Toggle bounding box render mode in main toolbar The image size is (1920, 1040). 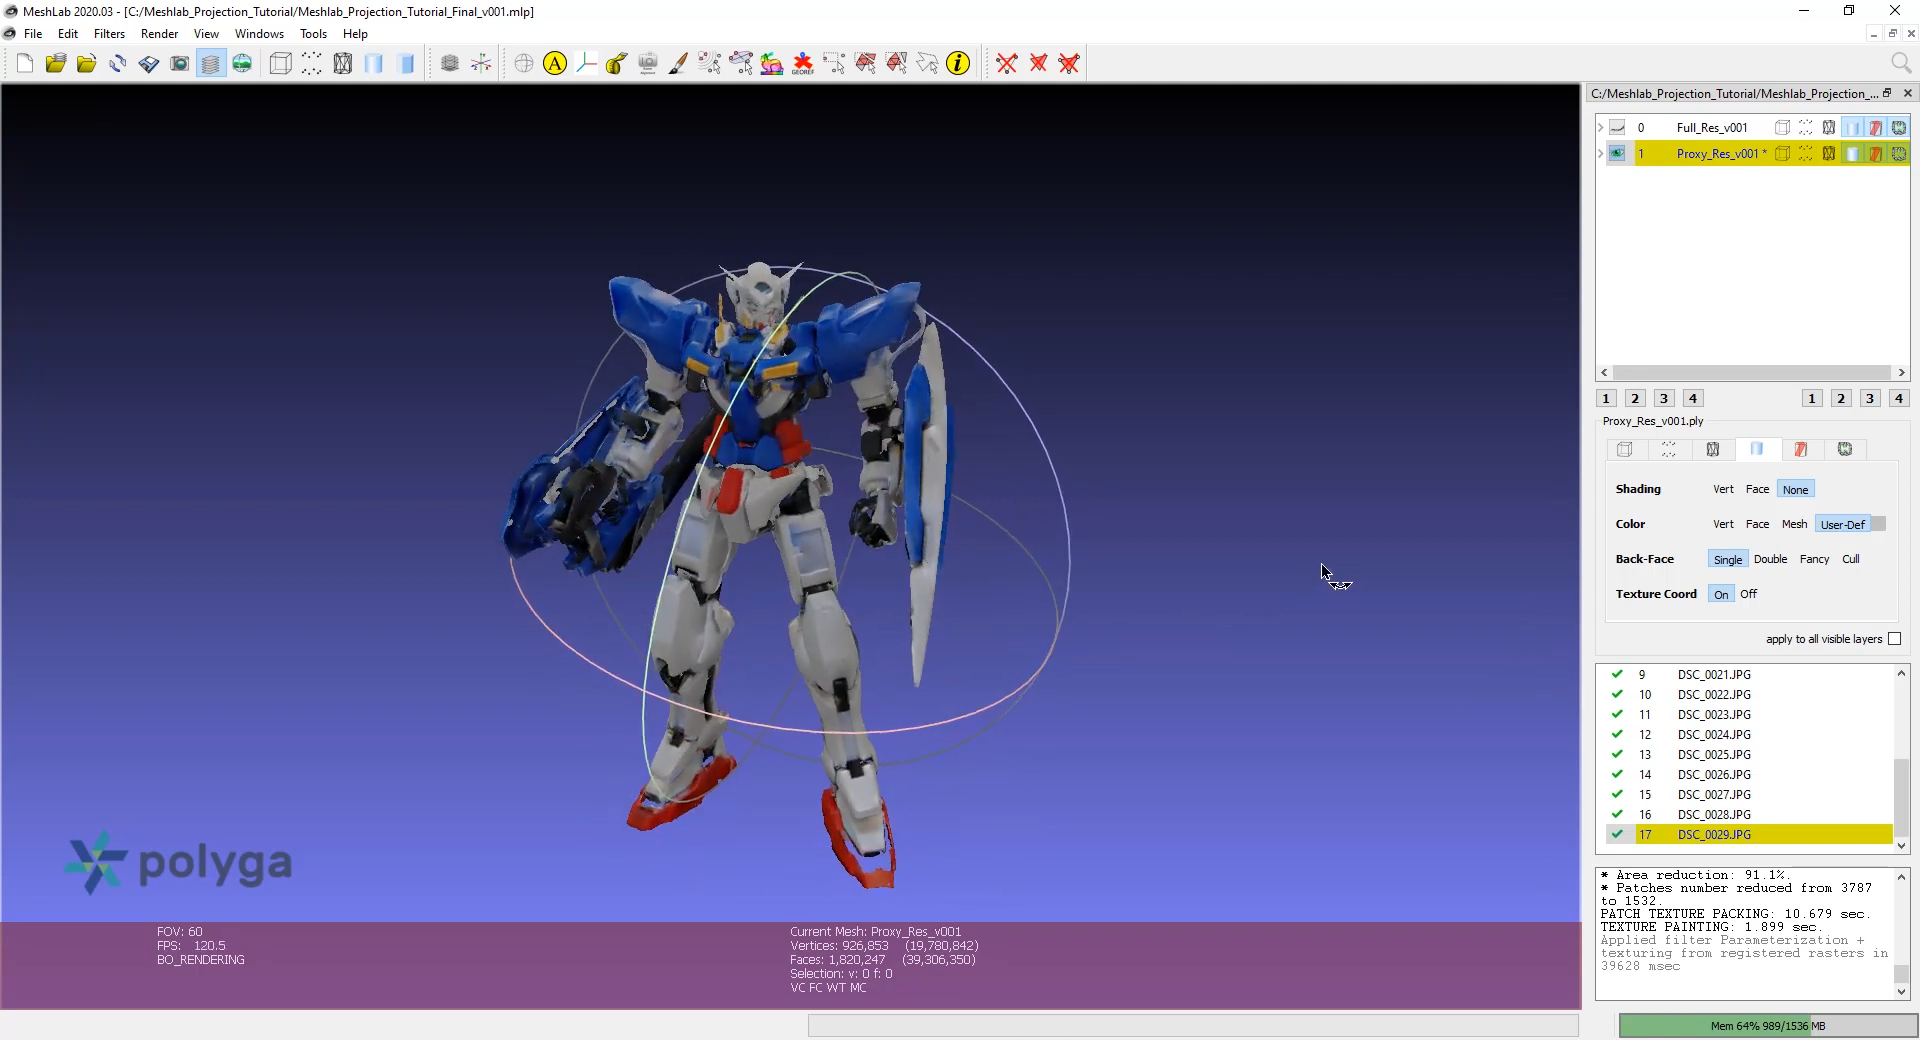(281, 64)
